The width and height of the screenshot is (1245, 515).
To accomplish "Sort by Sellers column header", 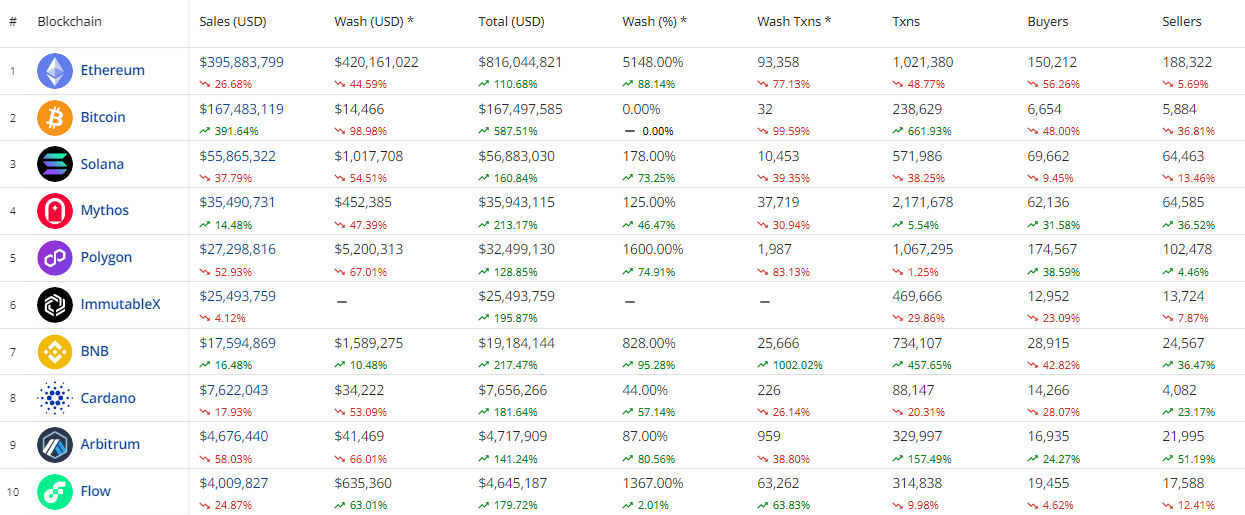I will 1182,21.
